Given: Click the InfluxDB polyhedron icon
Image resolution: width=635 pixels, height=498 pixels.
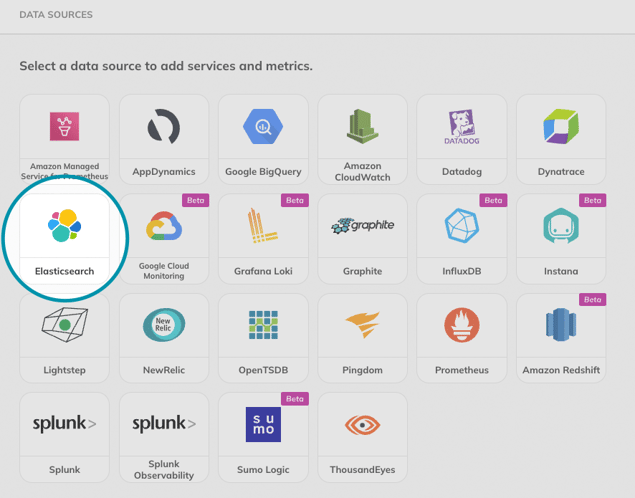Looking at the screenshot, I should click(462, 226).
